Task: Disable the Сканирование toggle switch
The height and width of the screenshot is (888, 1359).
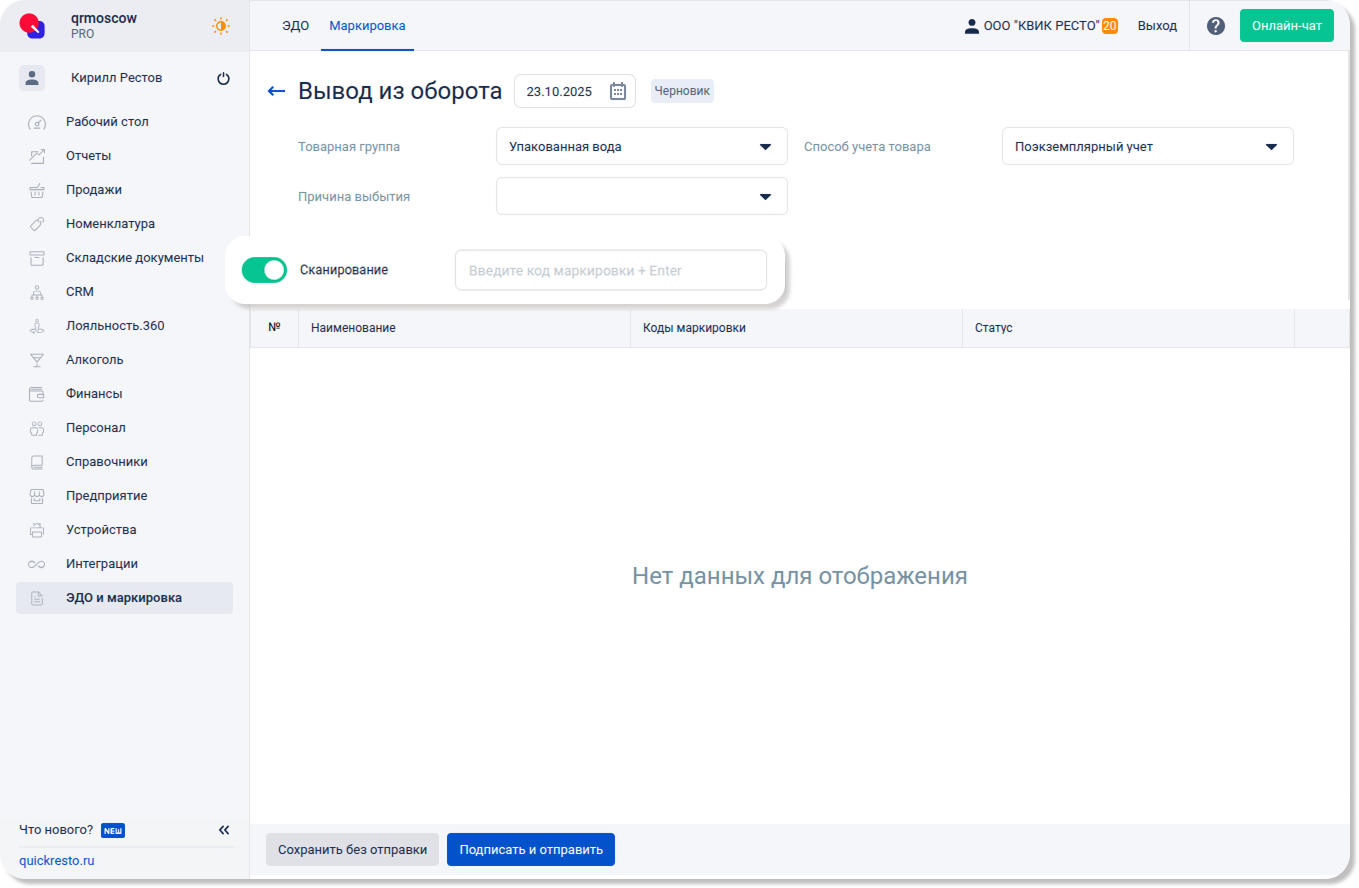Action: [x=264, y=270]
